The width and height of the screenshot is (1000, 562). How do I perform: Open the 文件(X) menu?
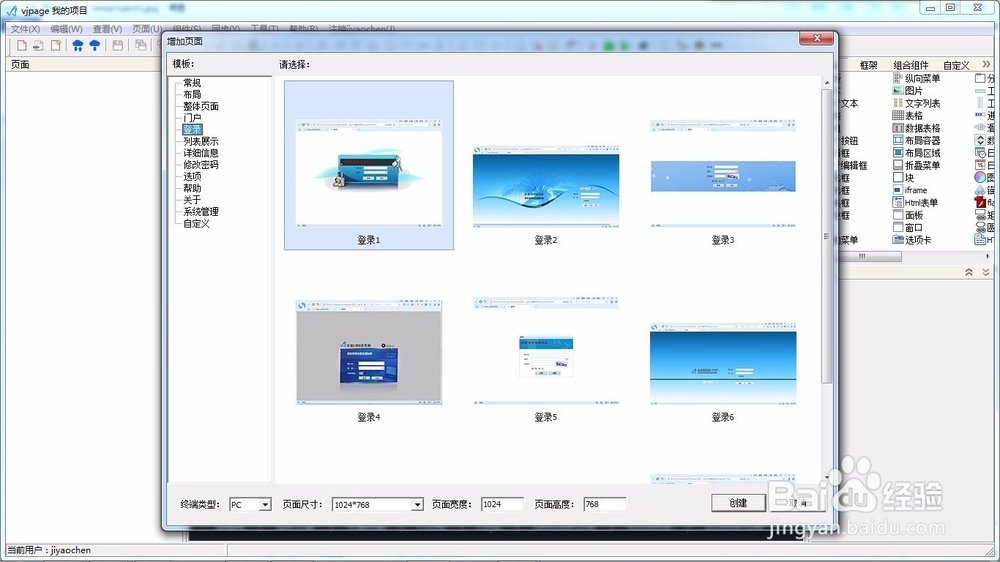coord(25,29)
